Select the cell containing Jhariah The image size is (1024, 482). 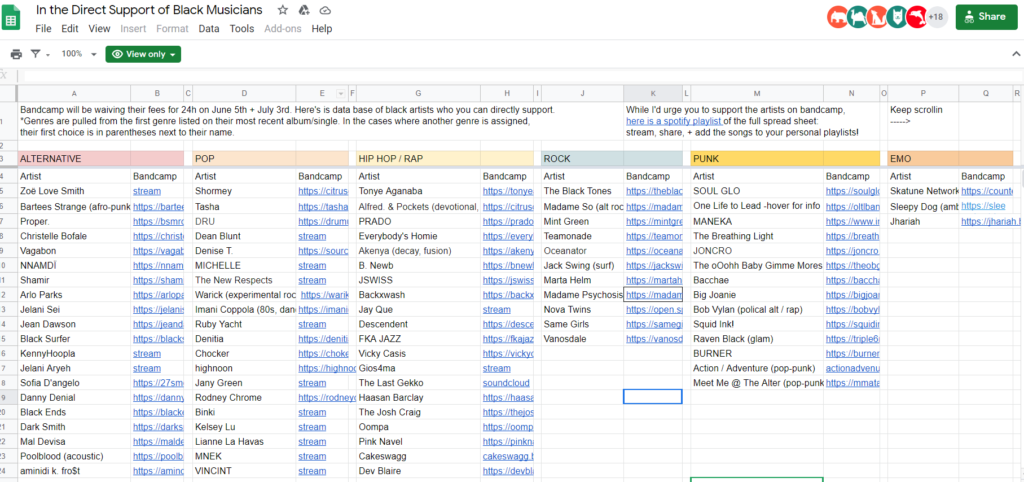923,221
